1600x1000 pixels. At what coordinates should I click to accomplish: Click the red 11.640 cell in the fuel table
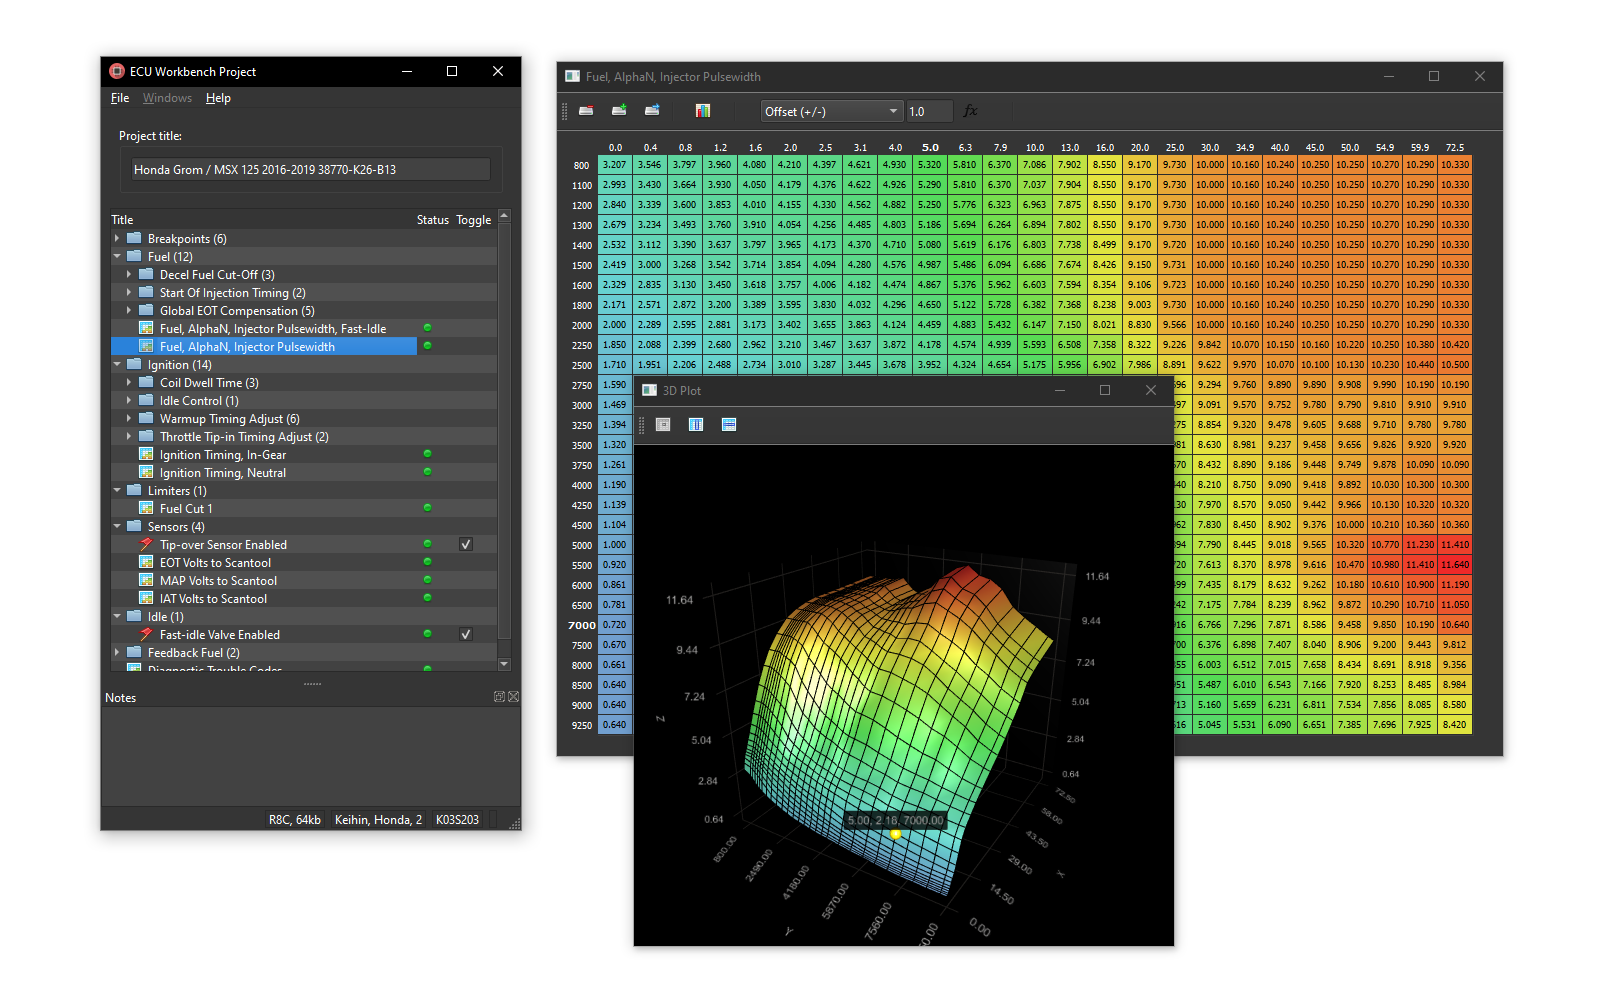1455,565
